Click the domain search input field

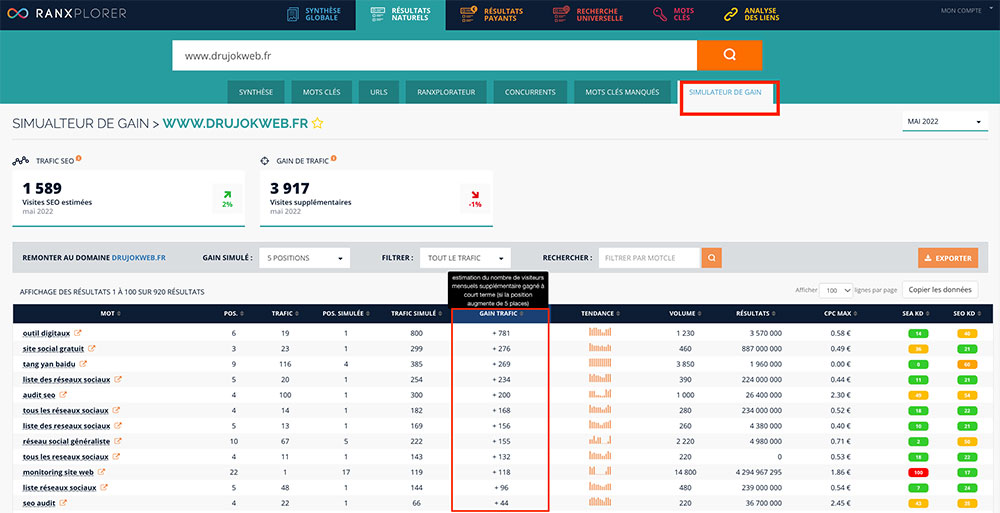pos(434,56)
